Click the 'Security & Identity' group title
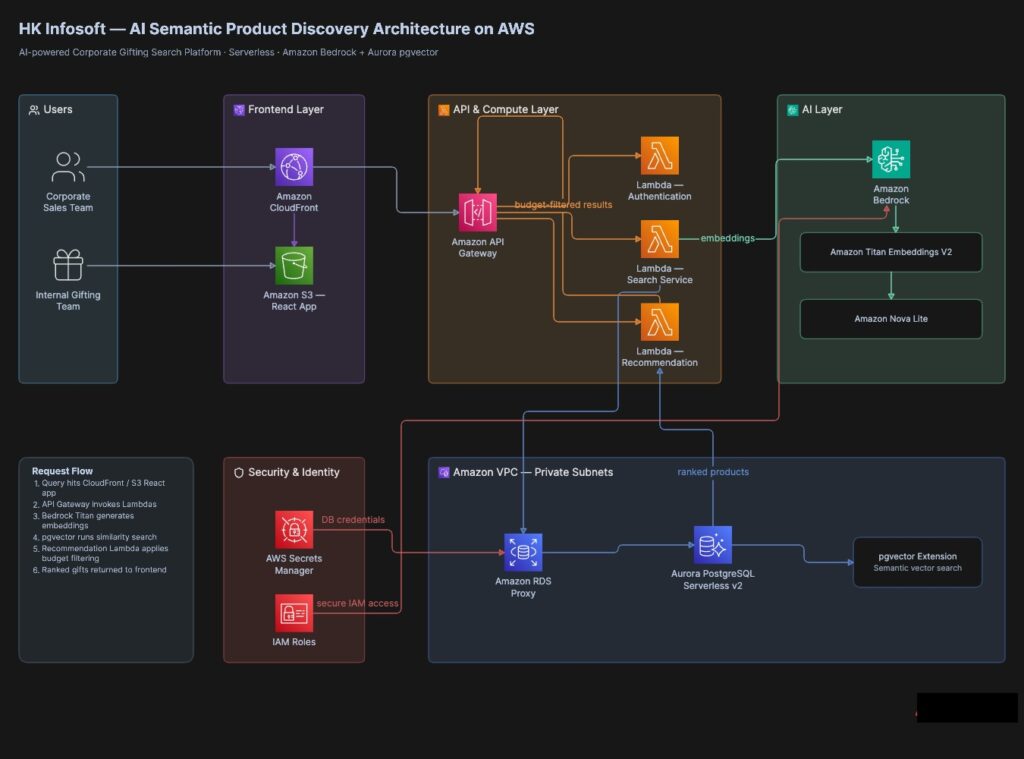The image size is (1024, 759). [294, 472]
